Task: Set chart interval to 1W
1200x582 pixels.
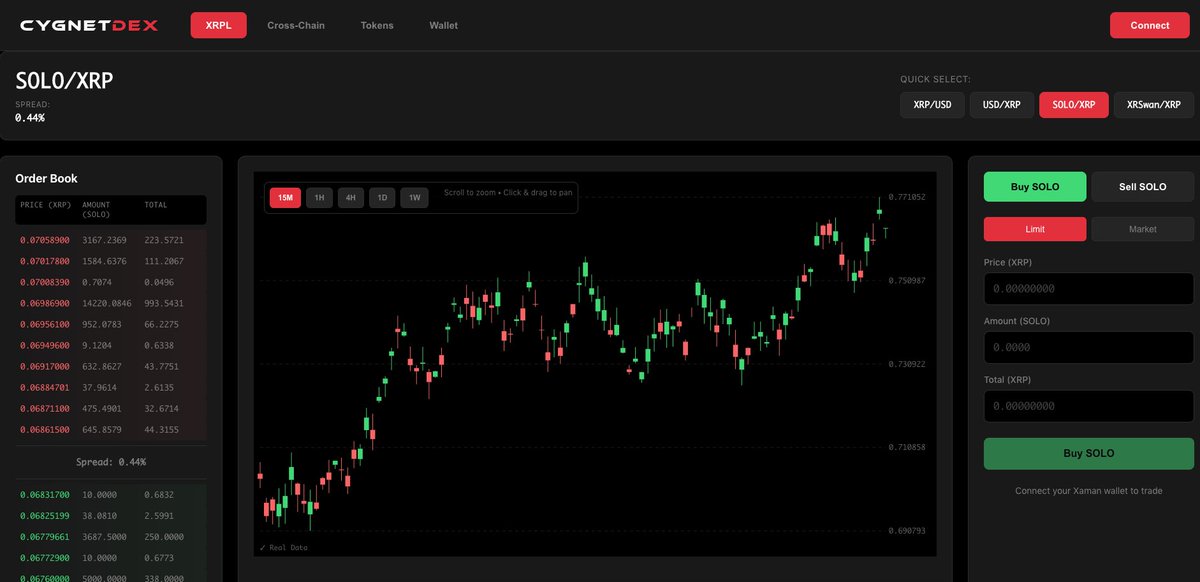Action: pyautogui.click(x=415, y=198)
